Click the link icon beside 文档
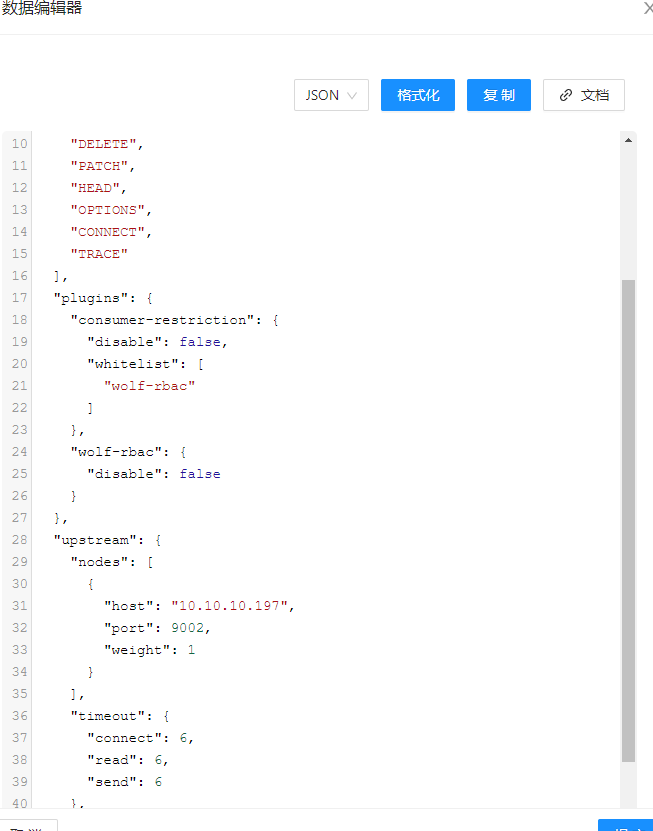 (566, 95)
